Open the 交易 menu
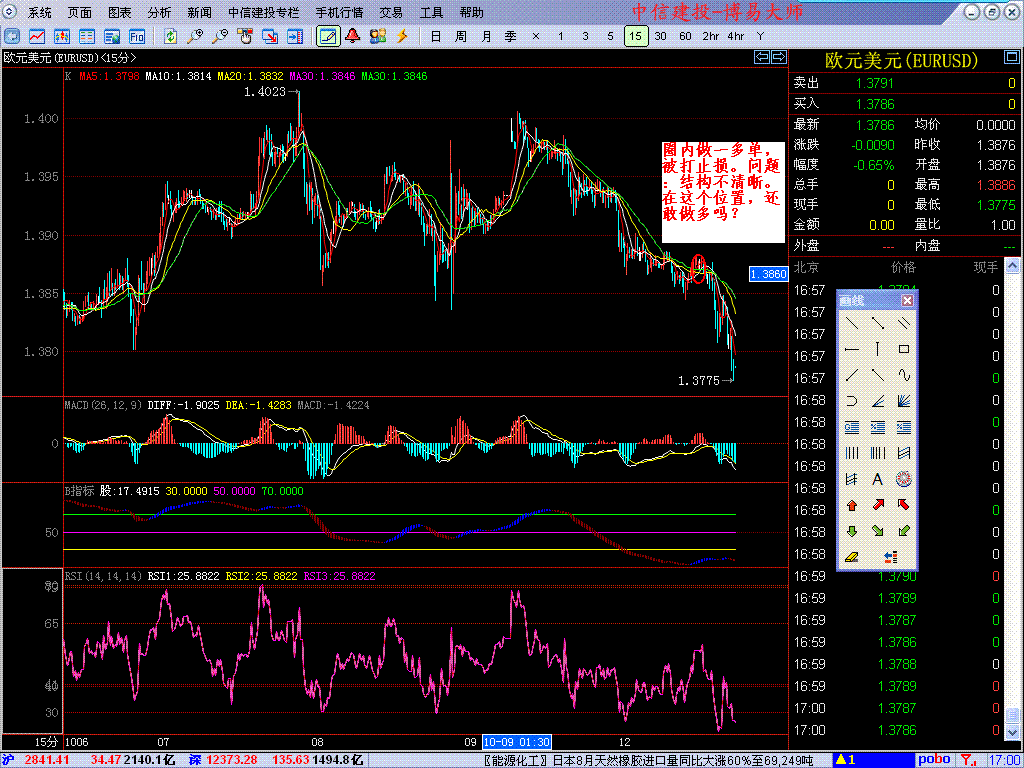The image size is (1024, 768). pos(391,12)
